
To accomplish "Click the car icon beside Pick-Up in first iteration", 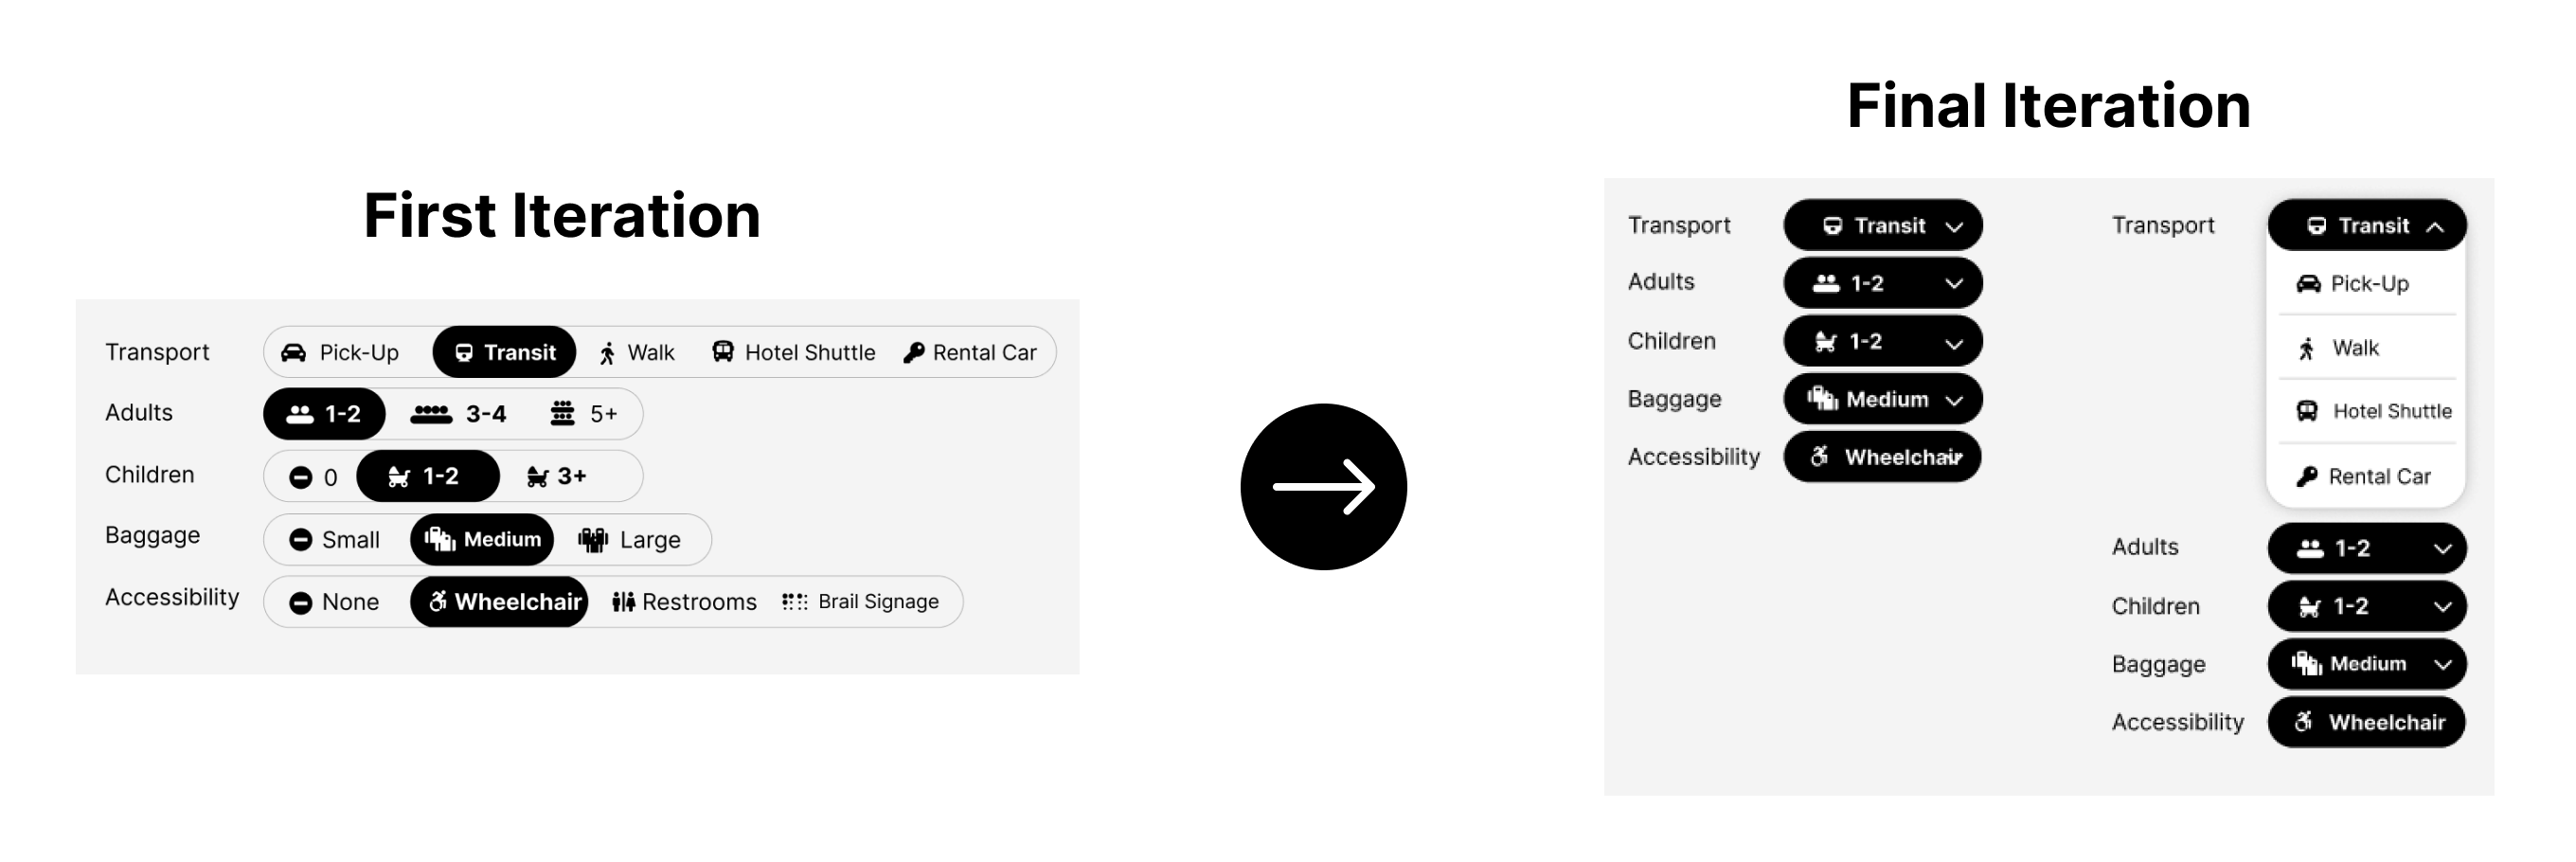I will (293, 352).
